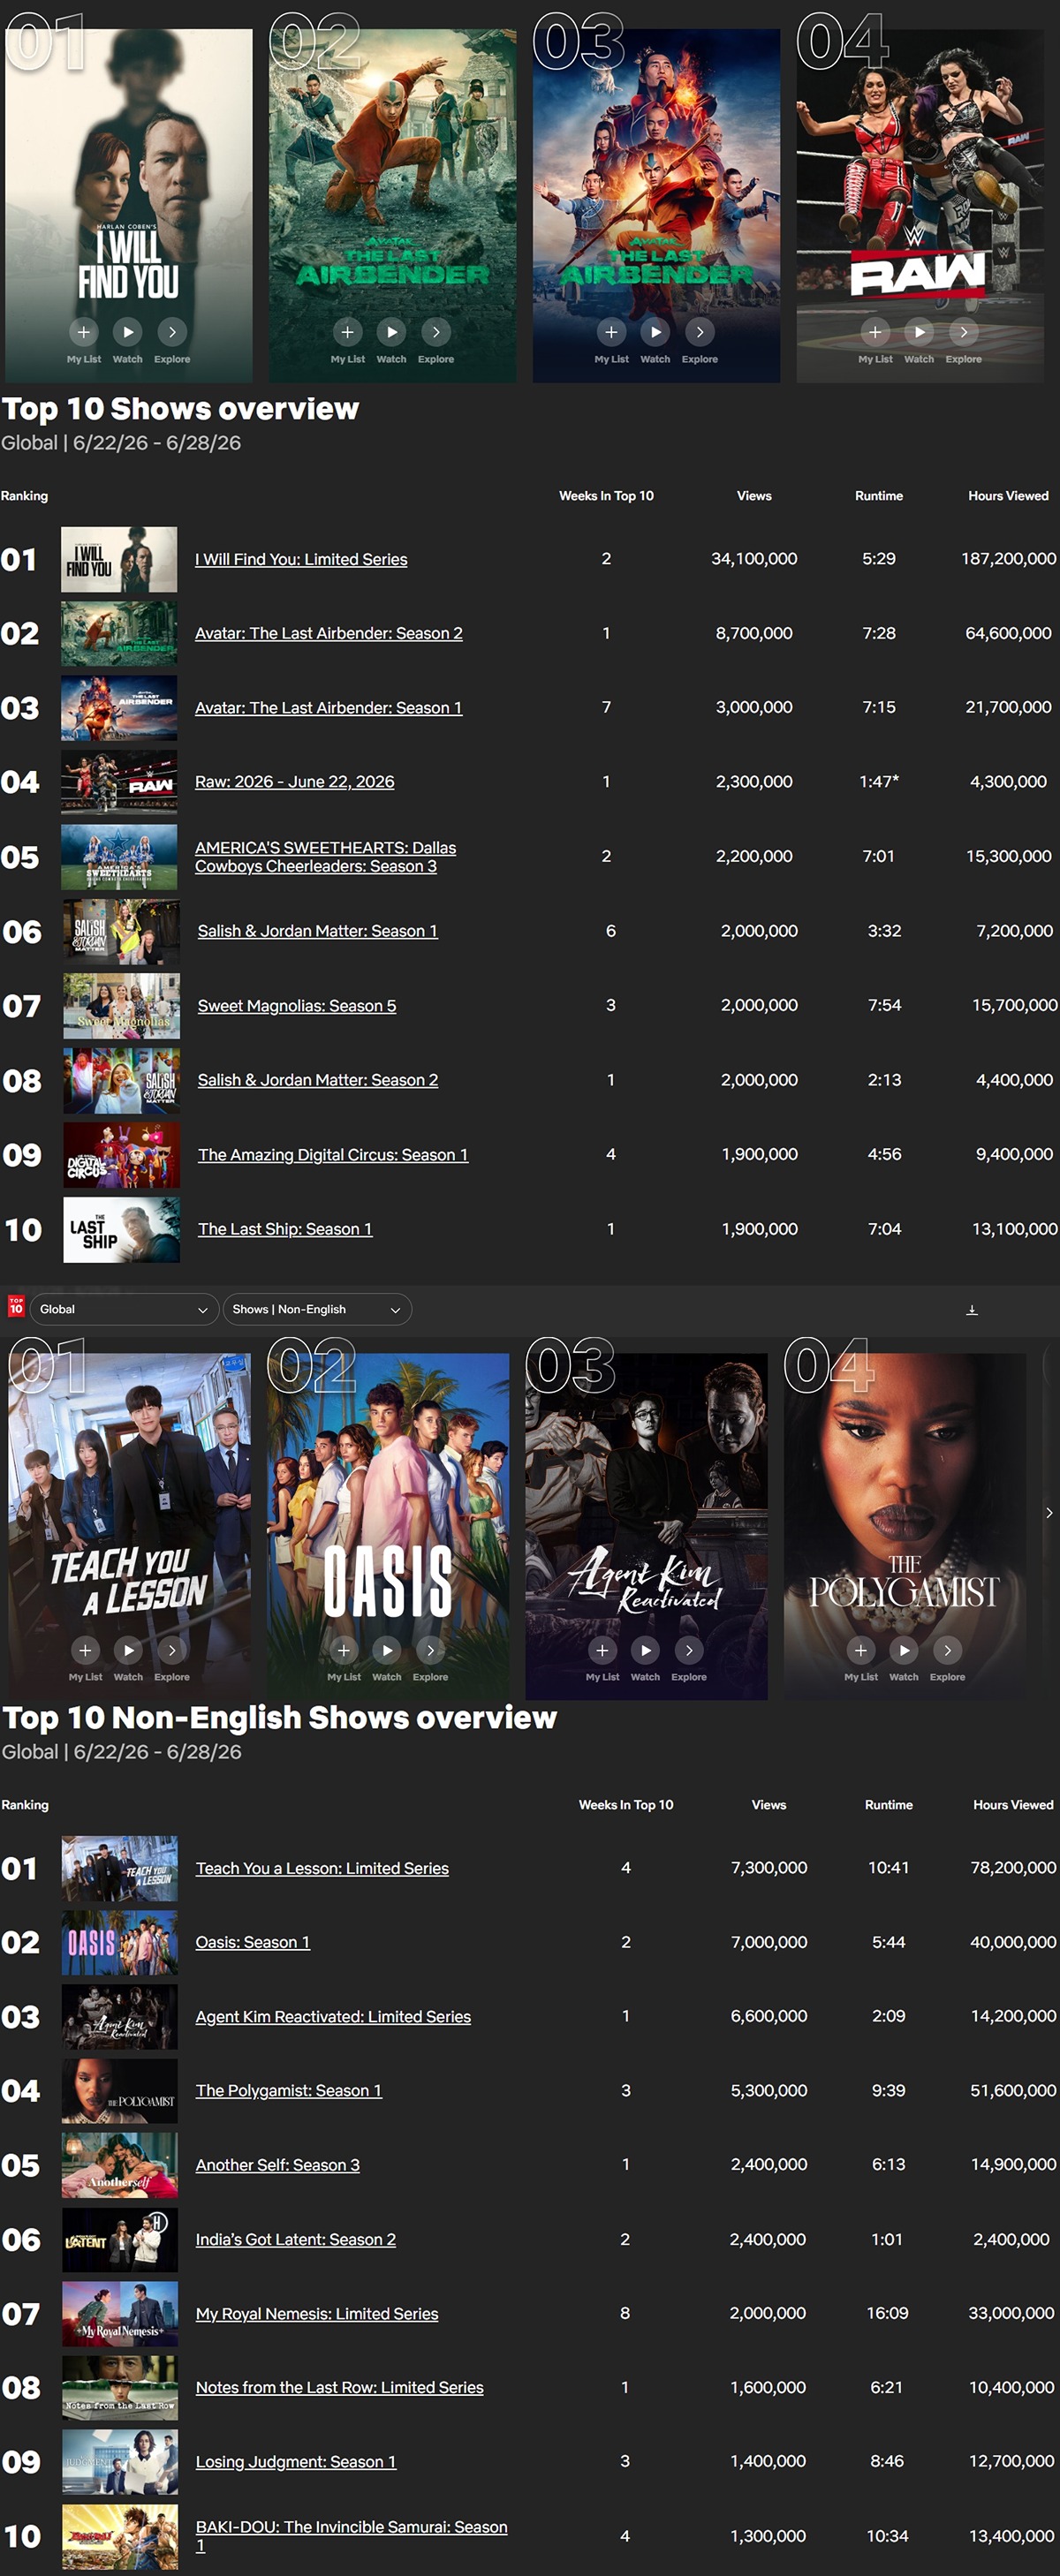Open The Amazing Digital Circus: Season 1 link
The image size is (1060, 2576).
[333, 1155]
